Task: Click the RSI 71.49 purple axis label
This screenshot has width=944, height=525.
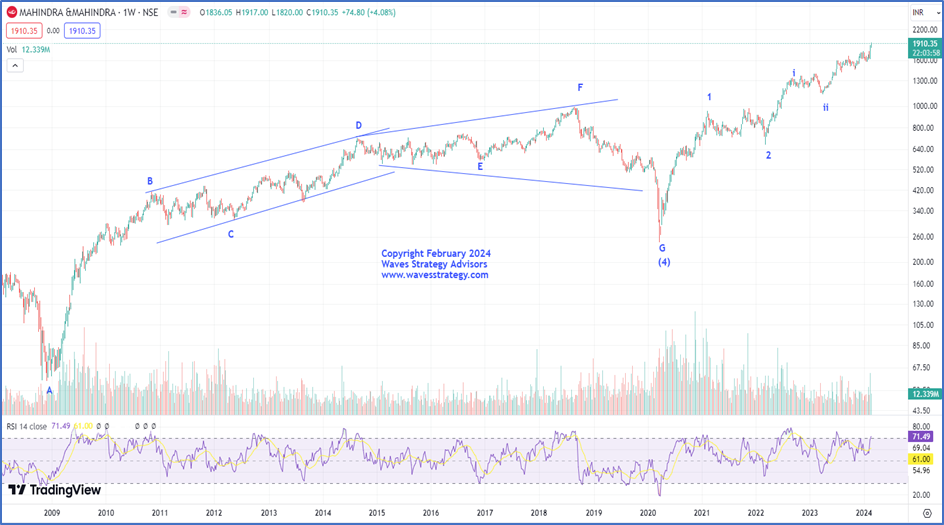Action: pos(921,436)
